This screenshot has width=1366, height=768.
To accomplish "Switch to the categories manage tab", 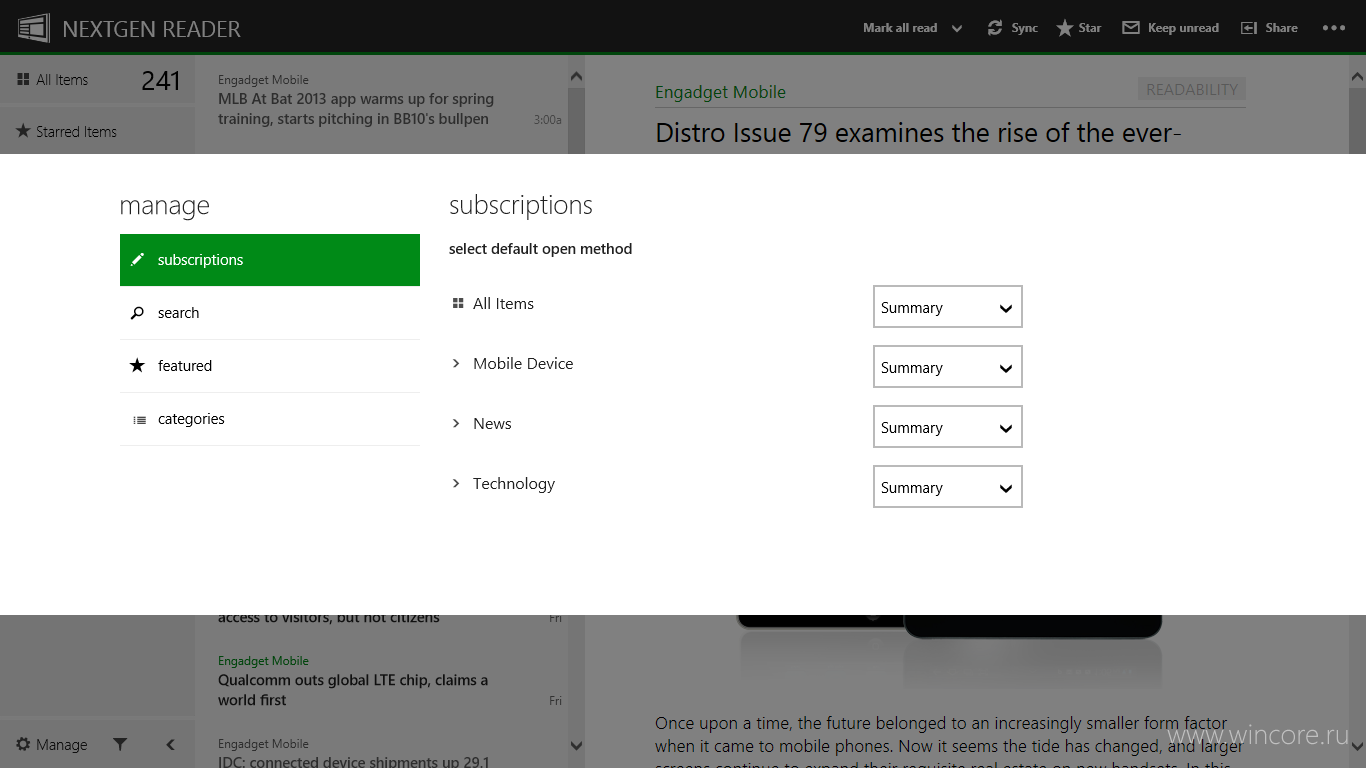I will tap(270, 419).
